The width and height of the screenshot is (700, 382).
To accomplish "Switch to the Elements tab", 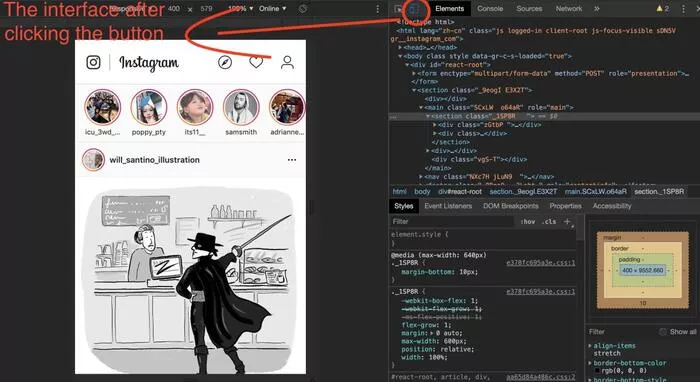I will (450, 8).
